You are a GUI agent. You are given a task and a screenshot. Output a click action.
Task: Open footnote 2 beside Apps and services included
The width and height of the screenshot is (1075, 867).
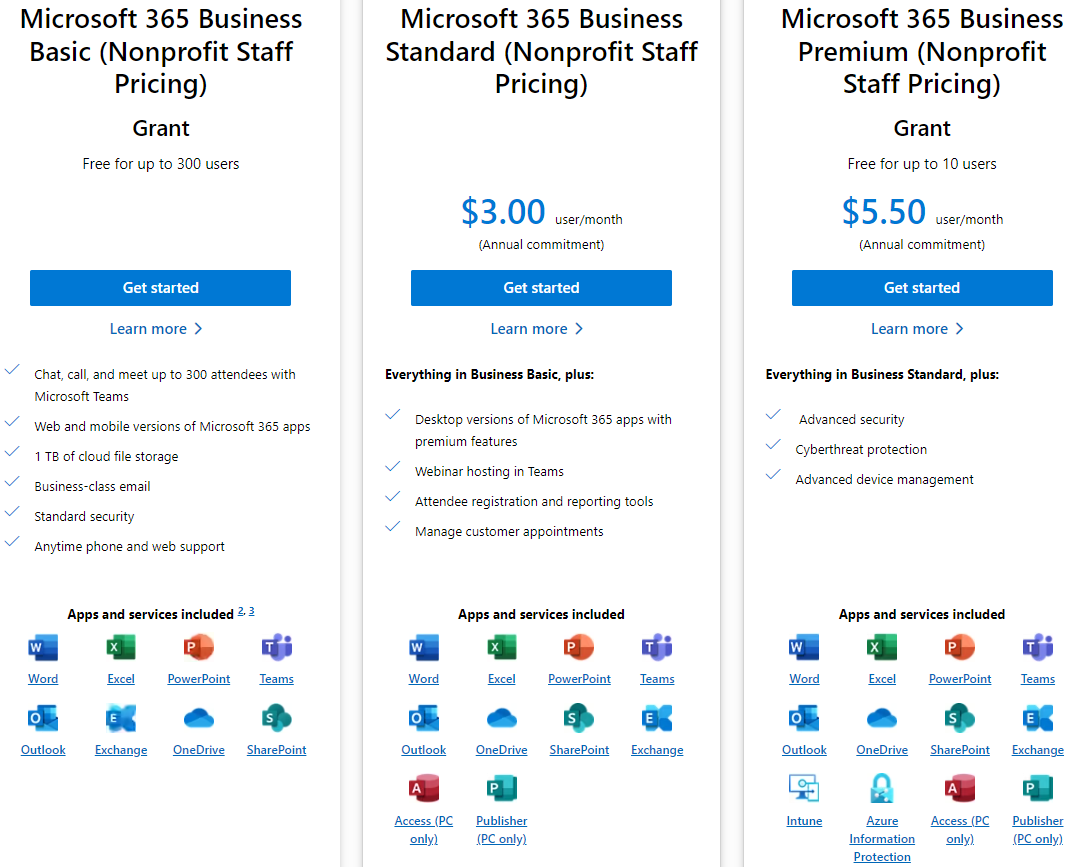click(x=241, y=611)
